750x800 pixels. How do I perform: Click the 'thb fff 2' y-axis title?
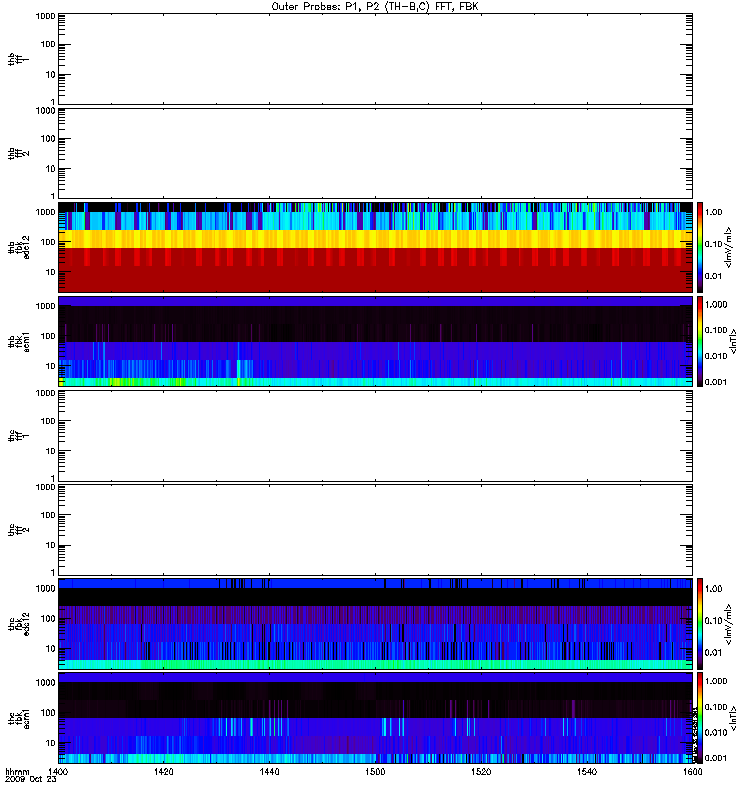point(18,153)
